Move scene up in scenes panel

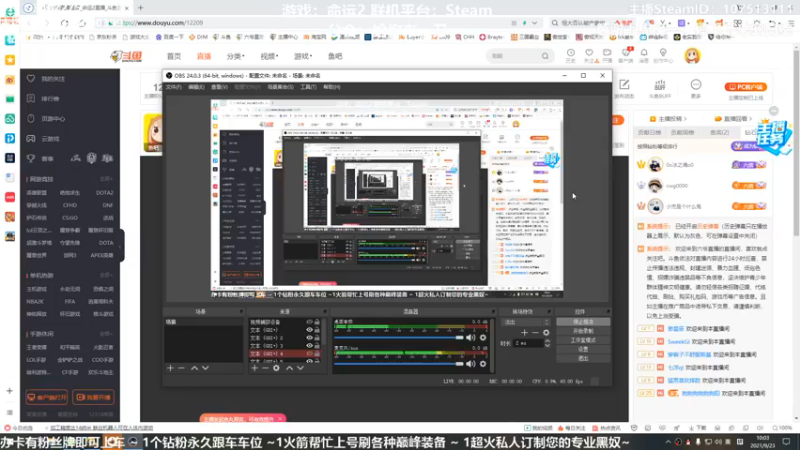click(194, 368)
